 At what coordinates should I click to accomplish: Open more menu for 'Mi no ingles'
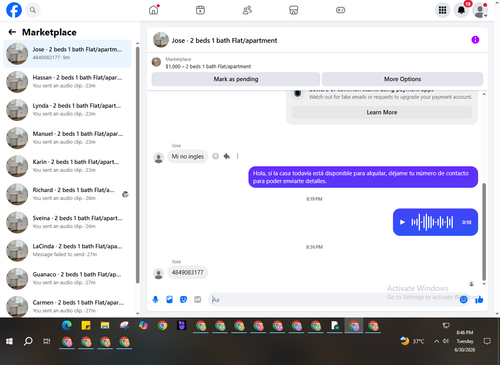[x=237, y=156]
